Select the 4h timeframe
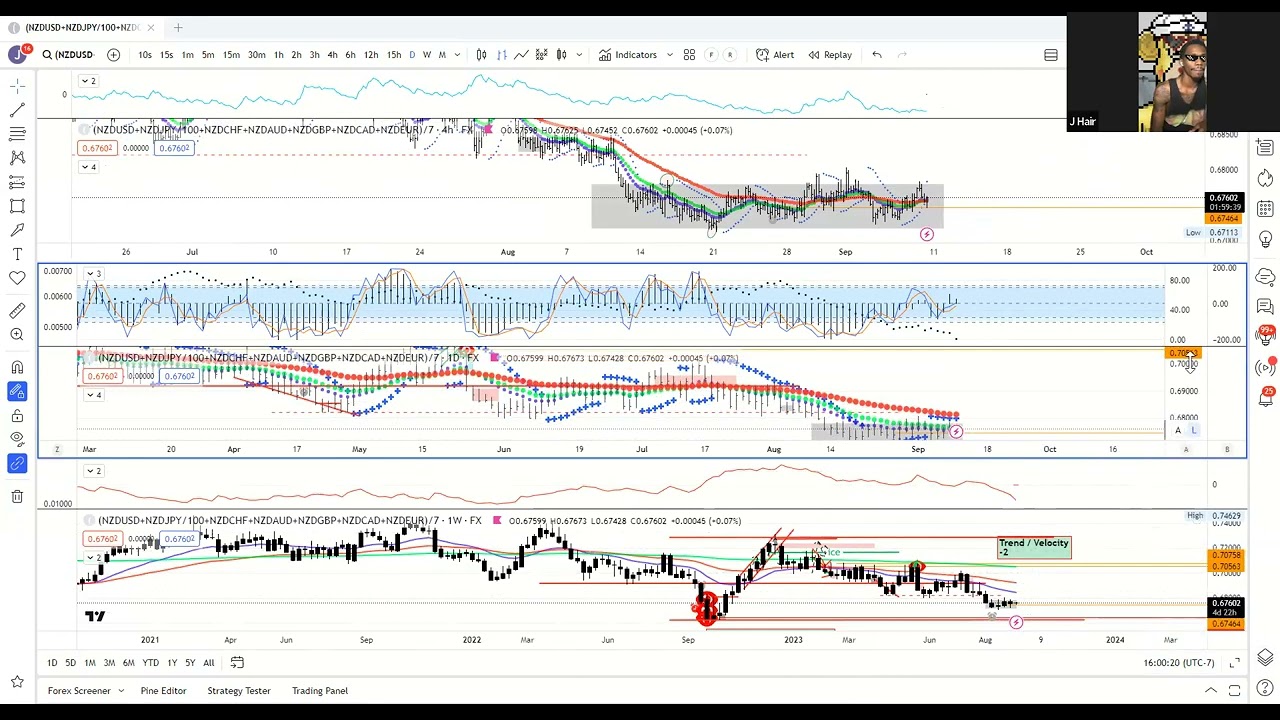This screenshot has height=720, width=1280. [333, 55]
